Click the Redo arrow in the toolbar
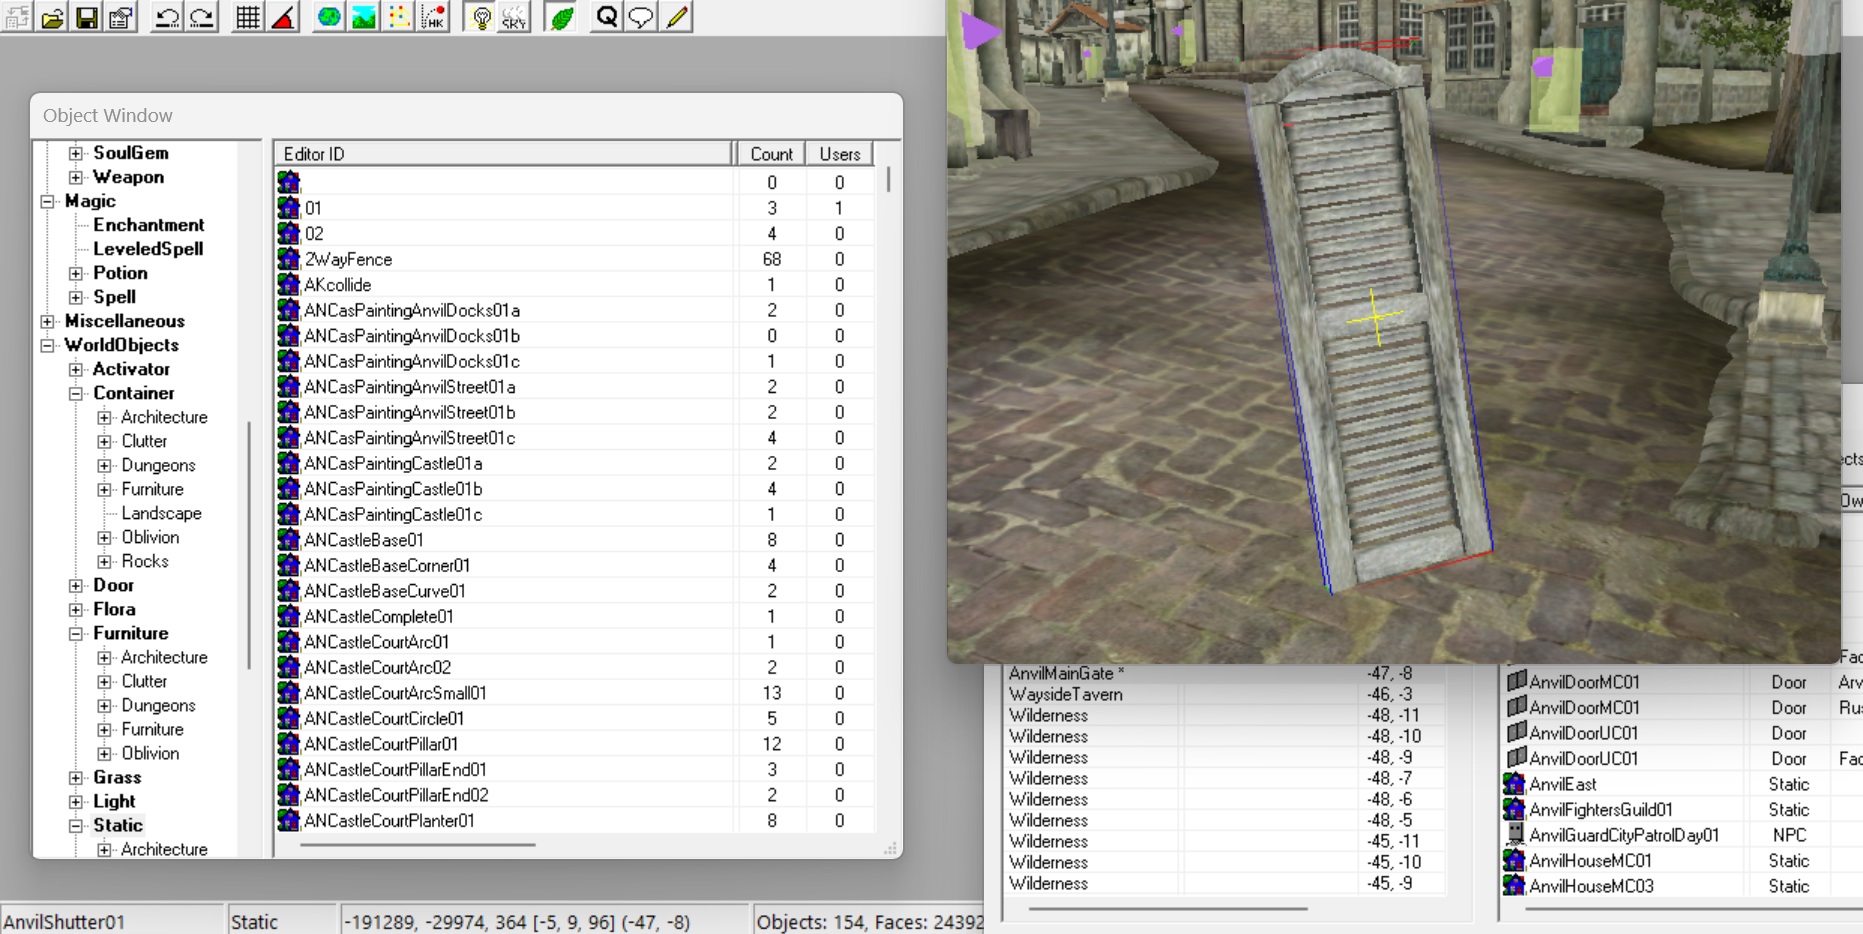1863x934 pixels. click(201, 17)
